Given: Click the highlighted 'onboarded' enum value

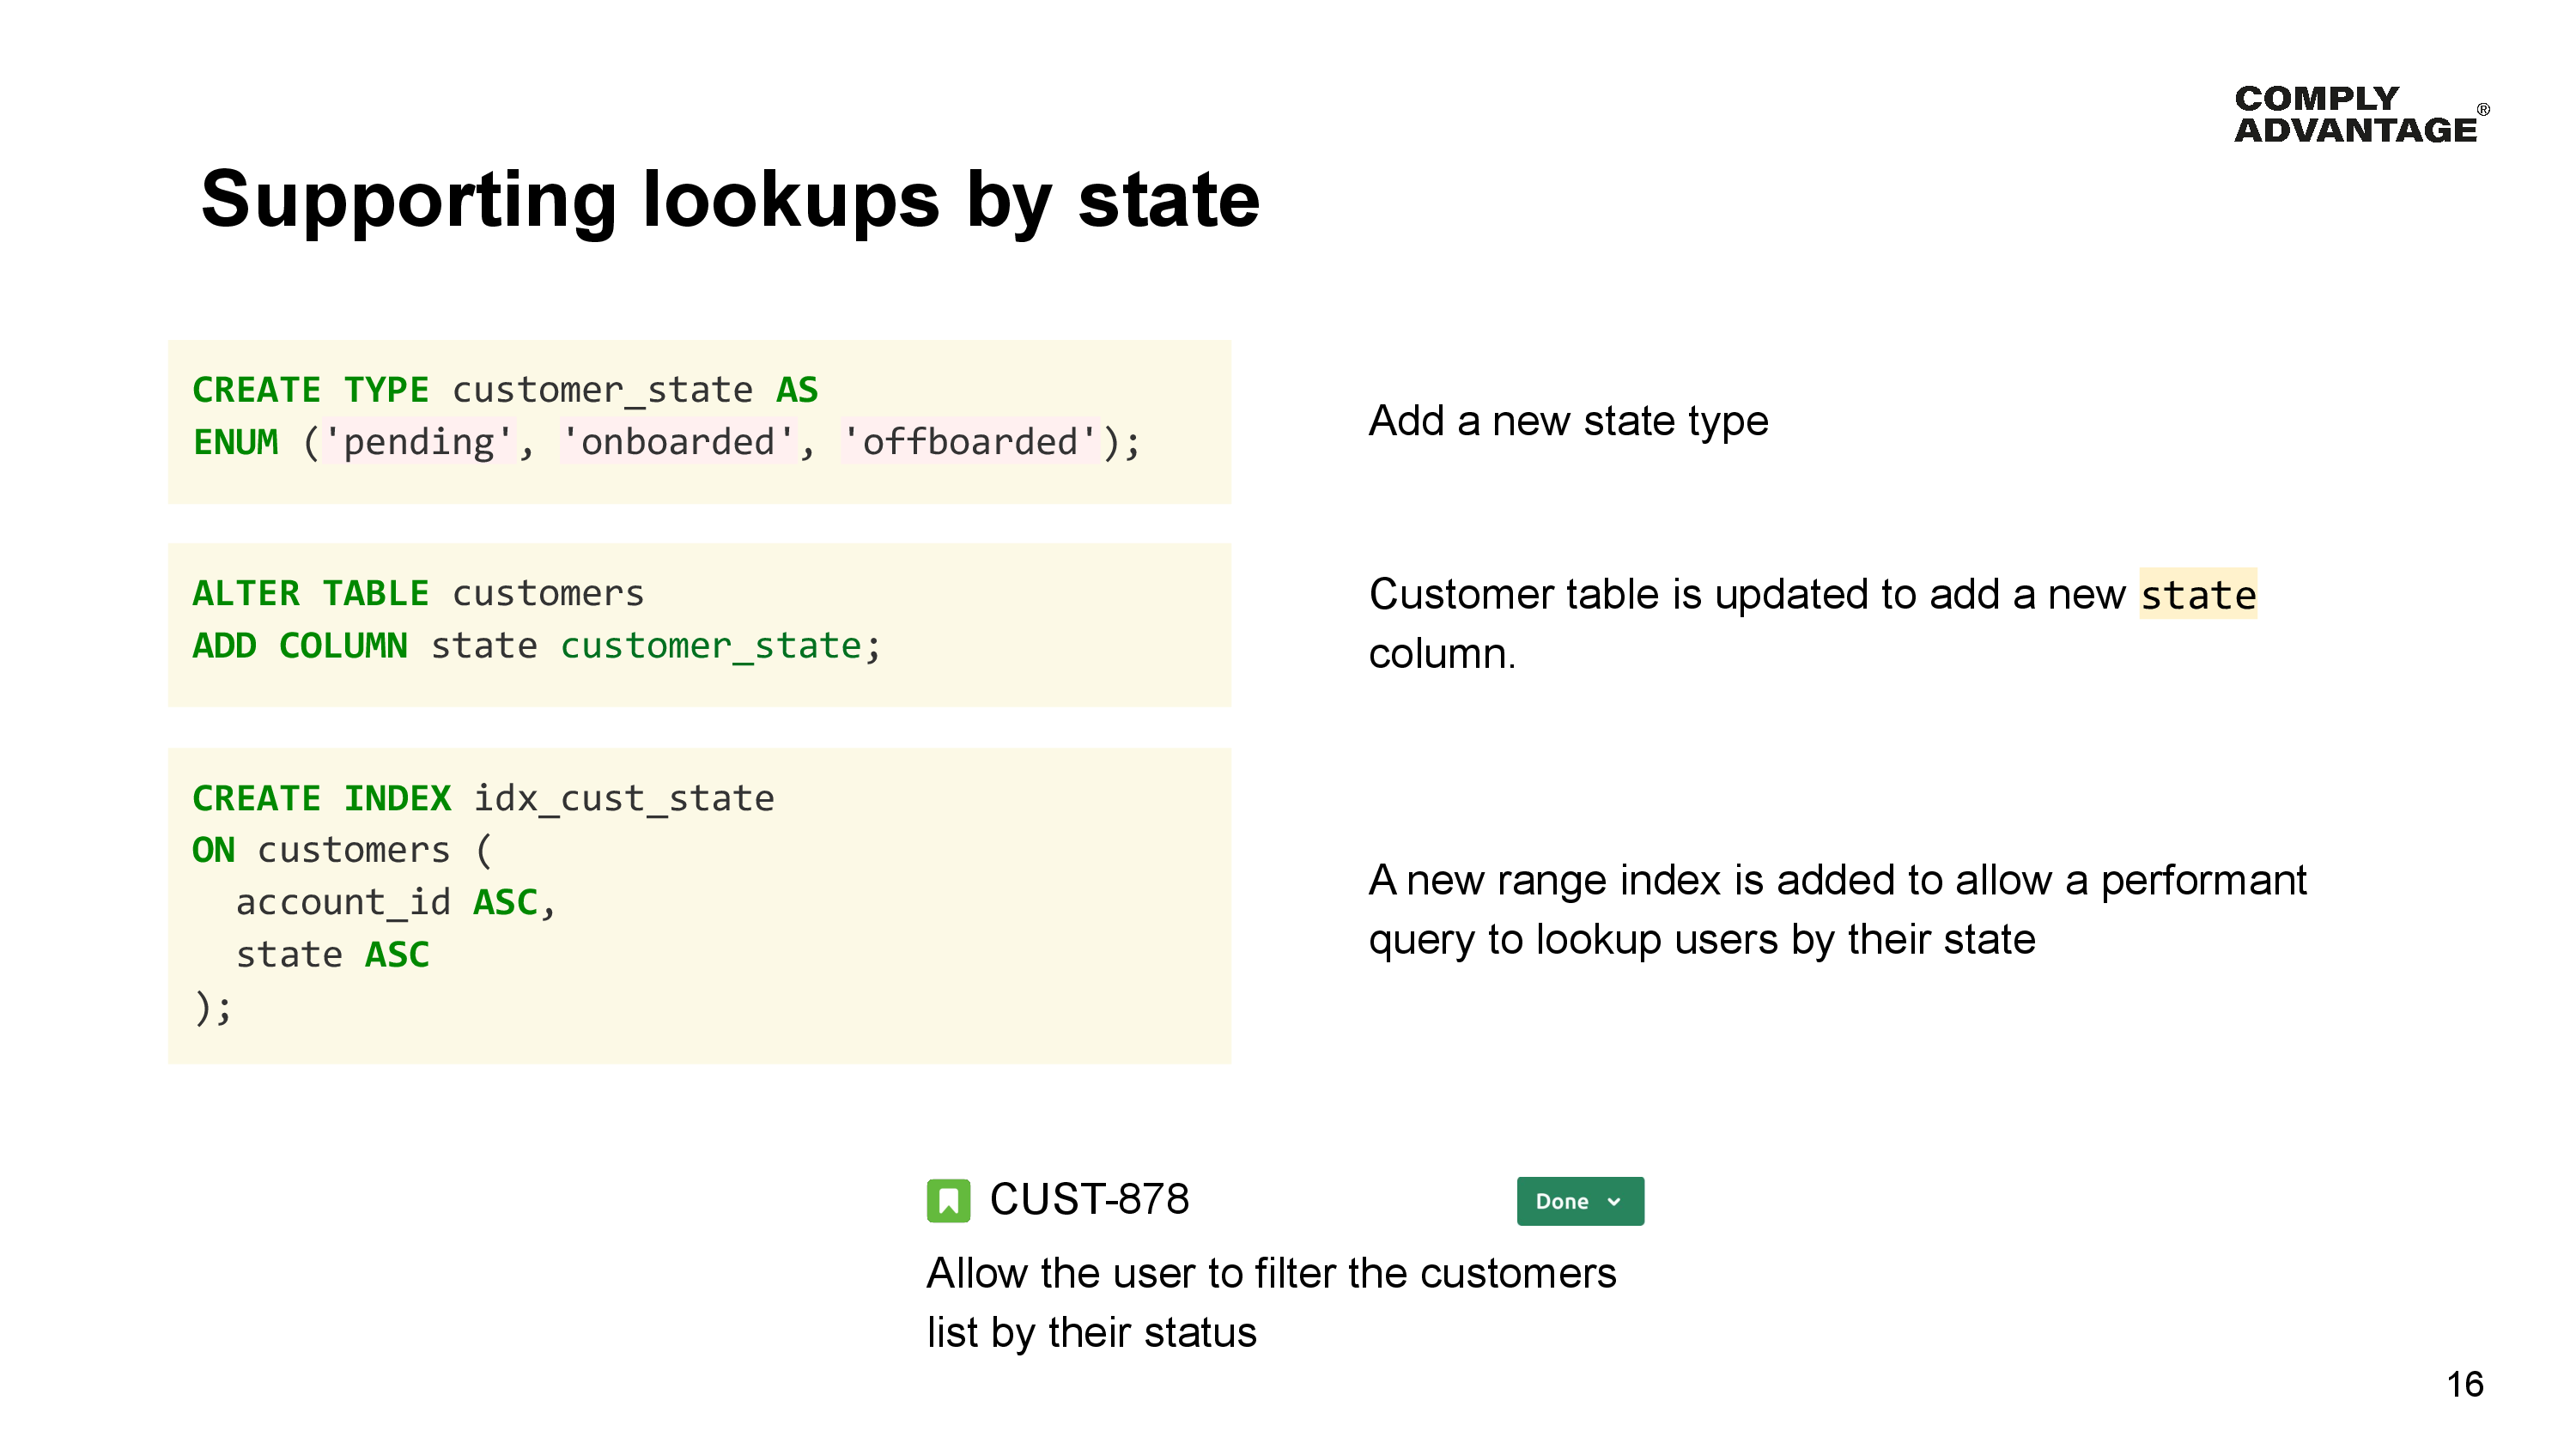Looking at the screenshot, I should [679, 441].
